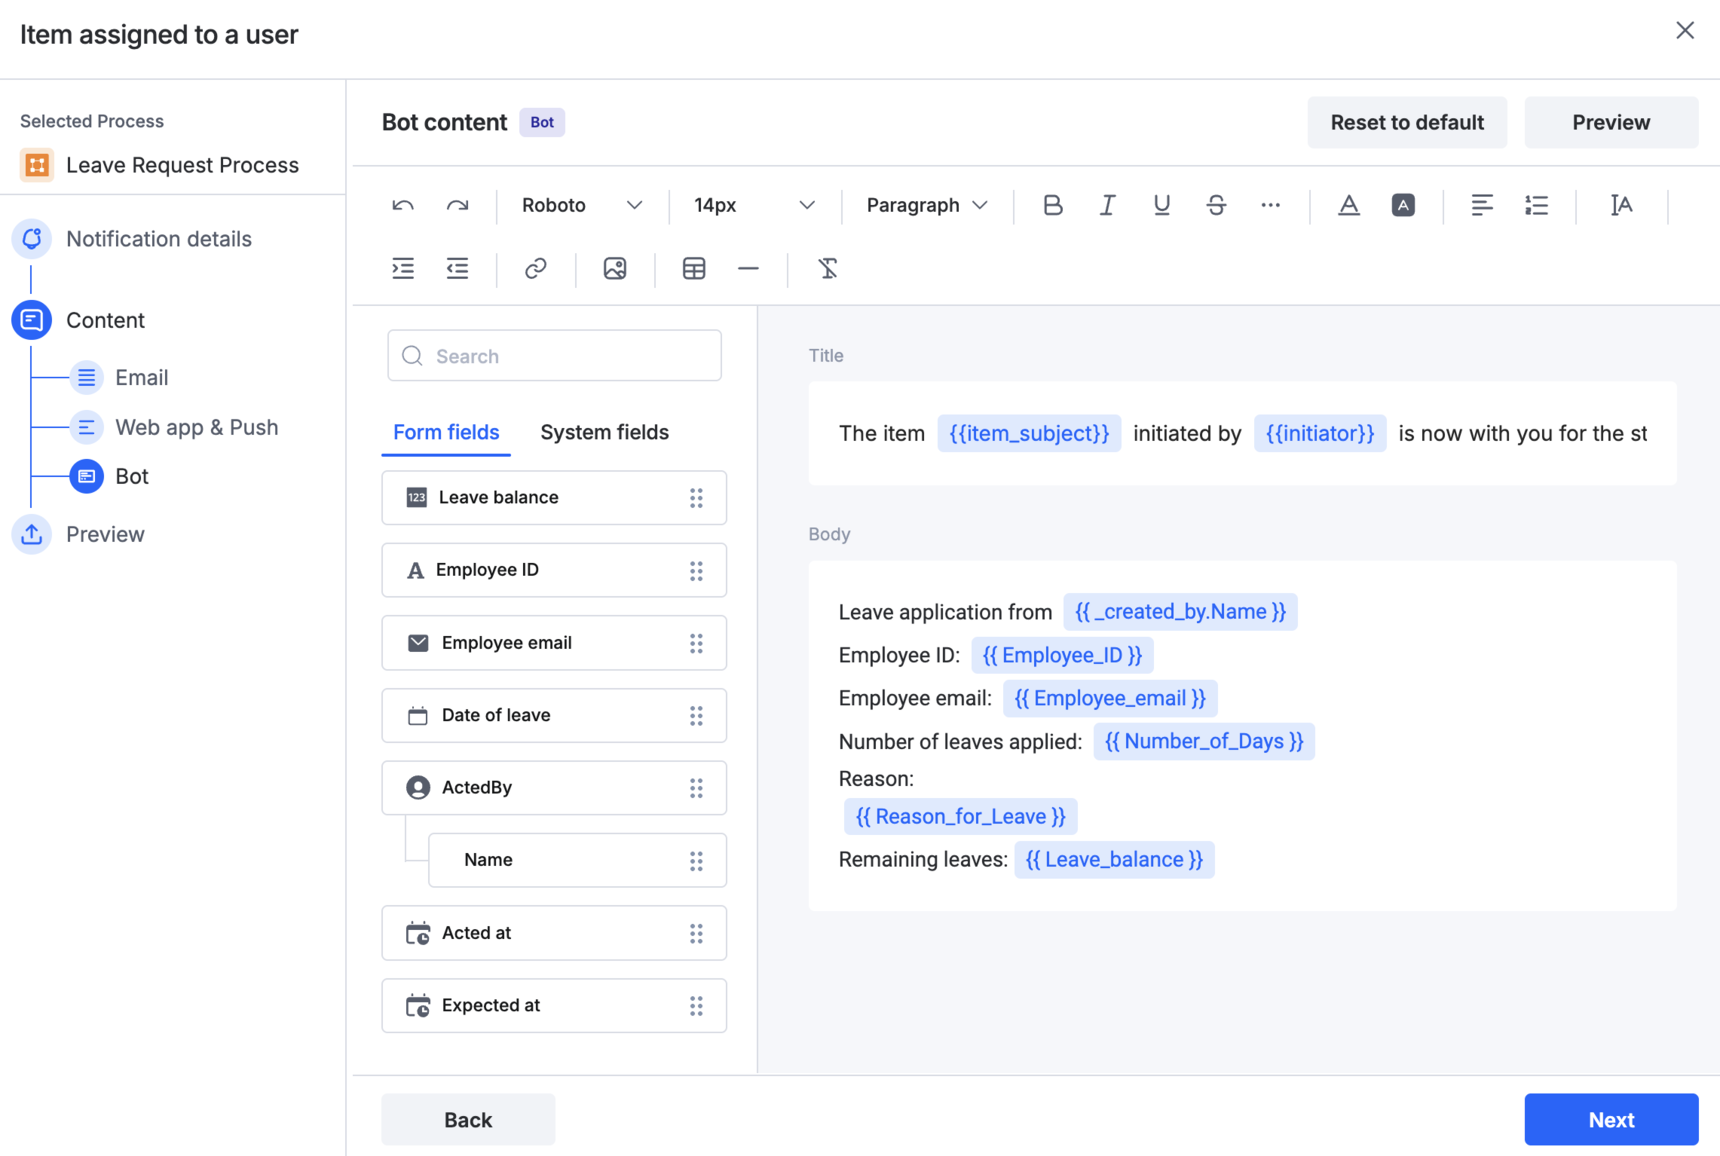The width and height of the screenshot is (1720, 1156).
Task: Insert a link using the link icon
Action: click(536, 268)
